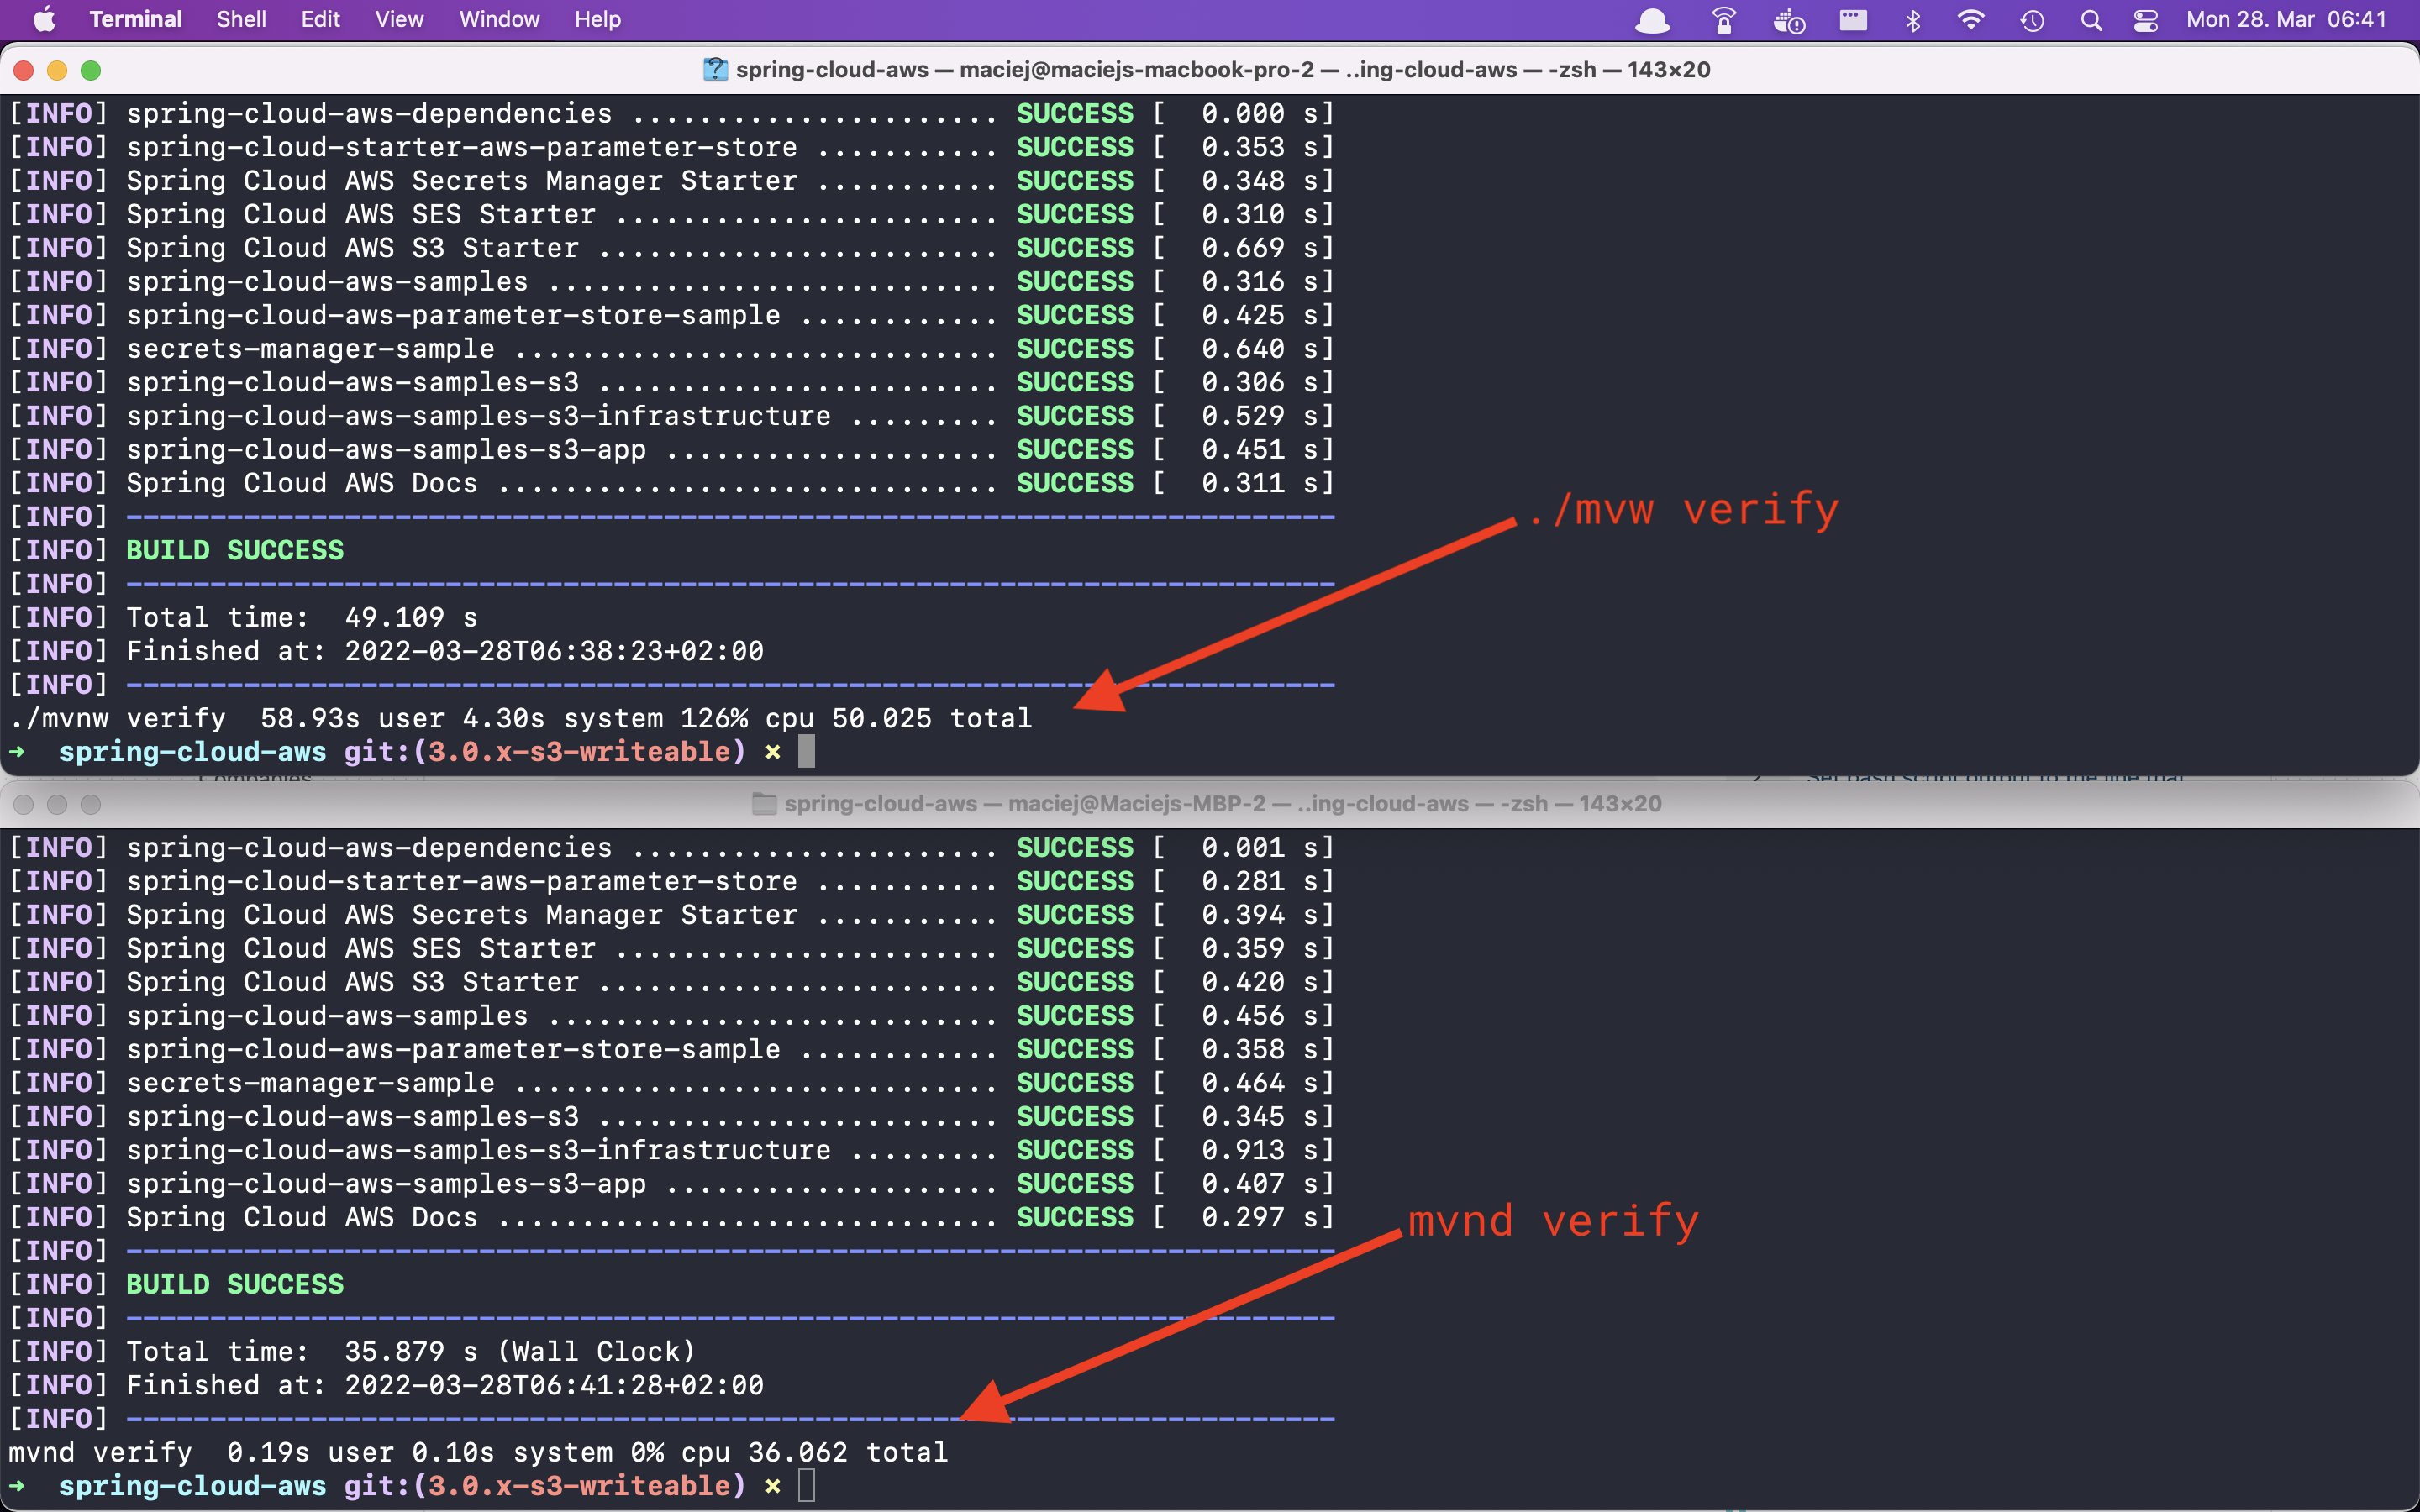Open the View menu
Image resolution: width=2420 pixels, height=1512 pixels.
click(399, 20)
